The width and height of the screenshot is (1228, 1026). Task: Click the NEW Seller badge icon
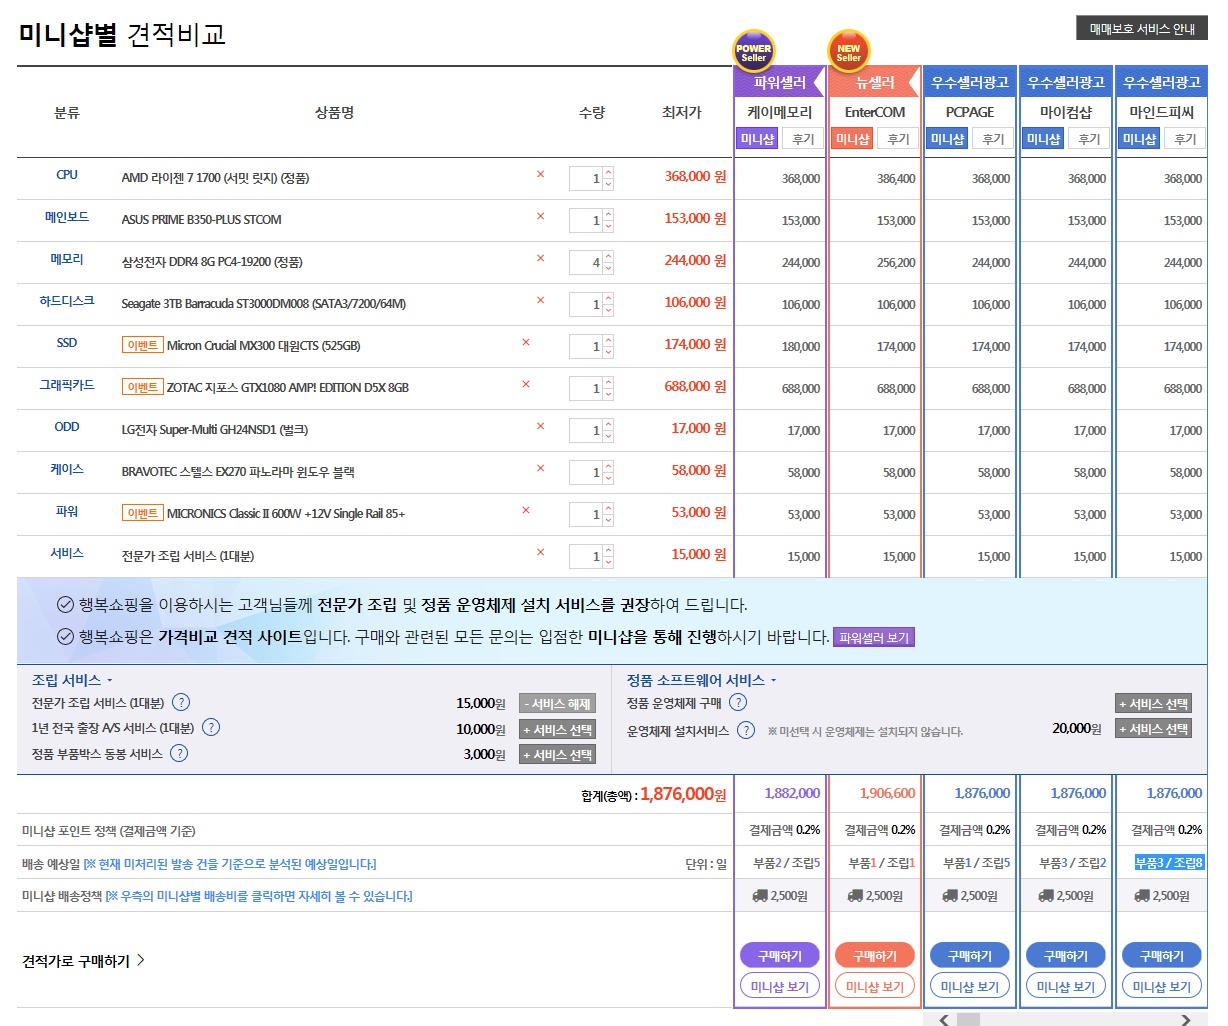849,52
